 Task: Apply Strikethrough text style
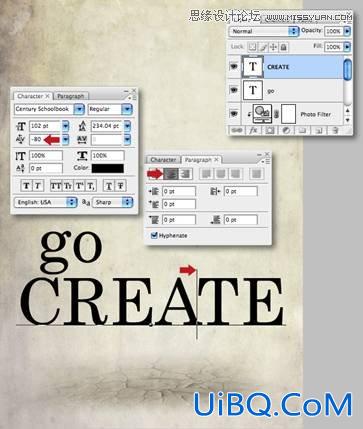pyautogui.click(x=120, y=186)
